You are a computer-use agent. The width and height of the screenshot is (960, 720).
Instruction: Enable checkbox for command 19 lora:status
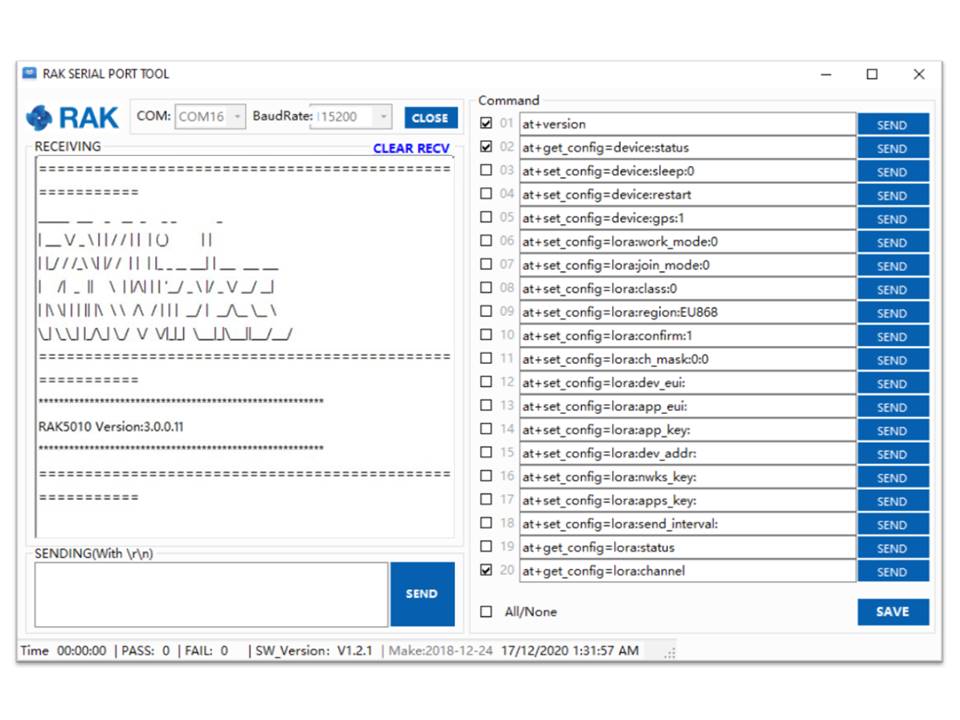(x=486, y=546)
